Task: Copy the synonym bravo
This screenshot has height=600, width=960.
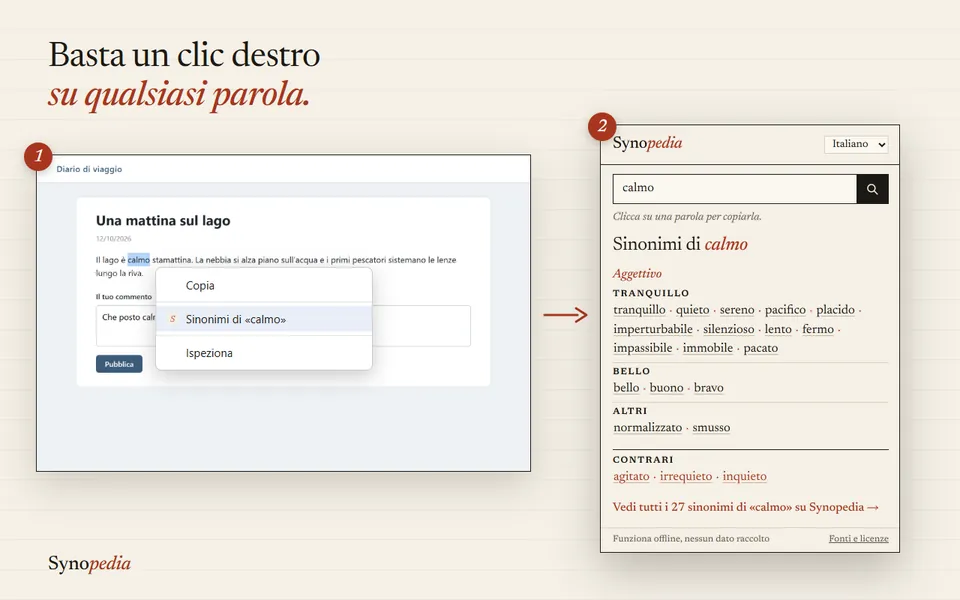Action: (x=708, y=388)
